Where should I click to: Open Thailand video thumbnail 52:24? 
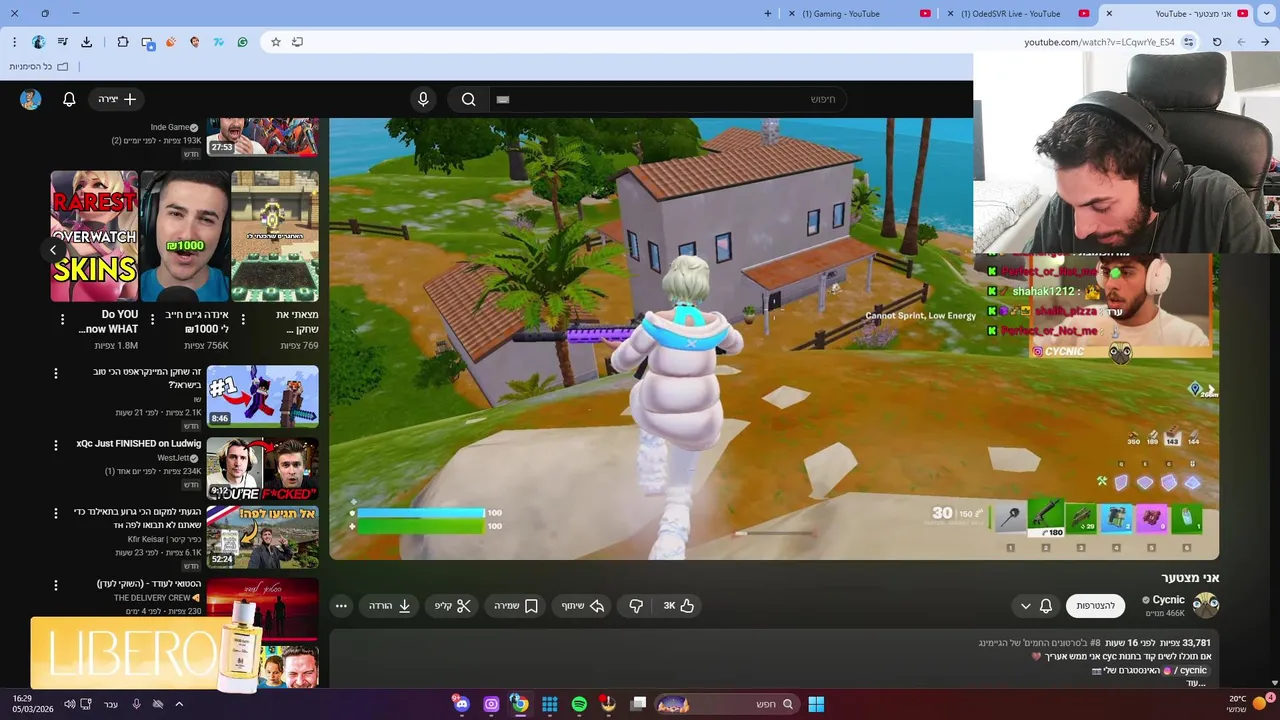pyautogui.click(x=263, y=537)
